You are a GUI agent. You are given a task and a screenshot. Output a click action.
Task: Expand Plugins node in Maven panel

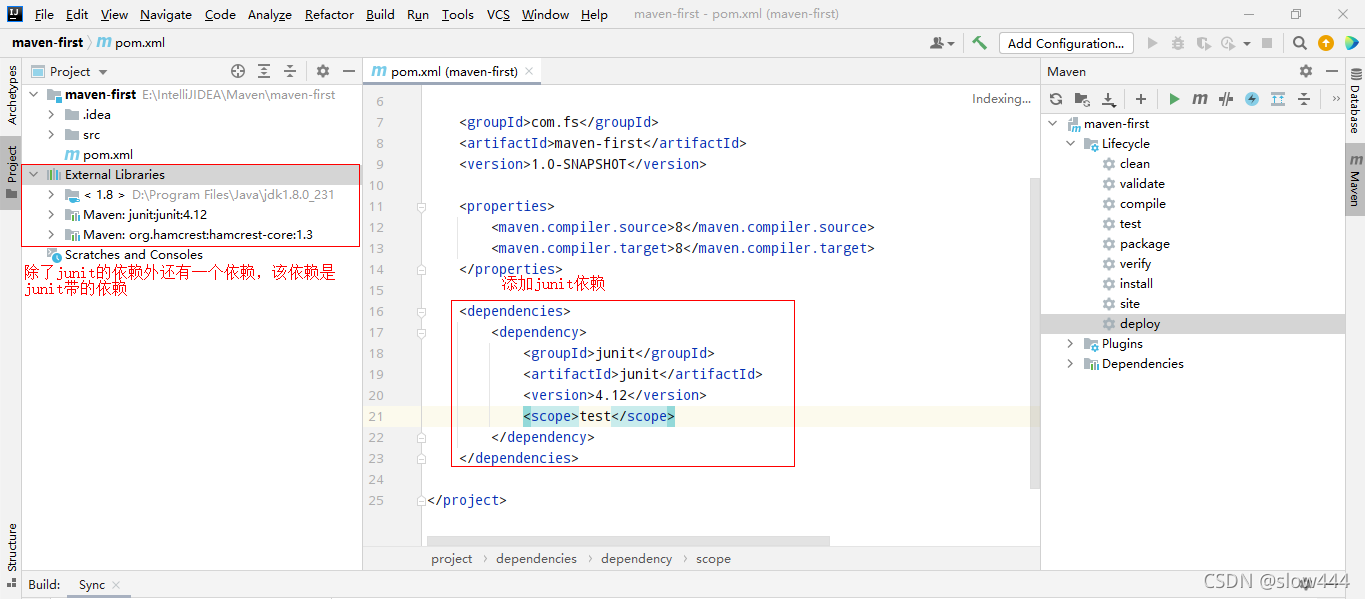(1071, 343)
